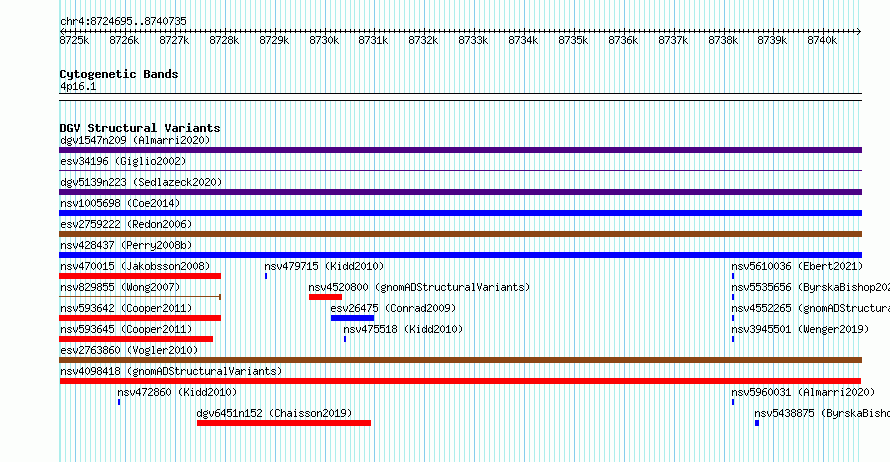Click the blue mark under nsv5610036 (Ebert2021)
This screenshot has height=462, width=890.
pyautogui.click(x=733, y=276)
